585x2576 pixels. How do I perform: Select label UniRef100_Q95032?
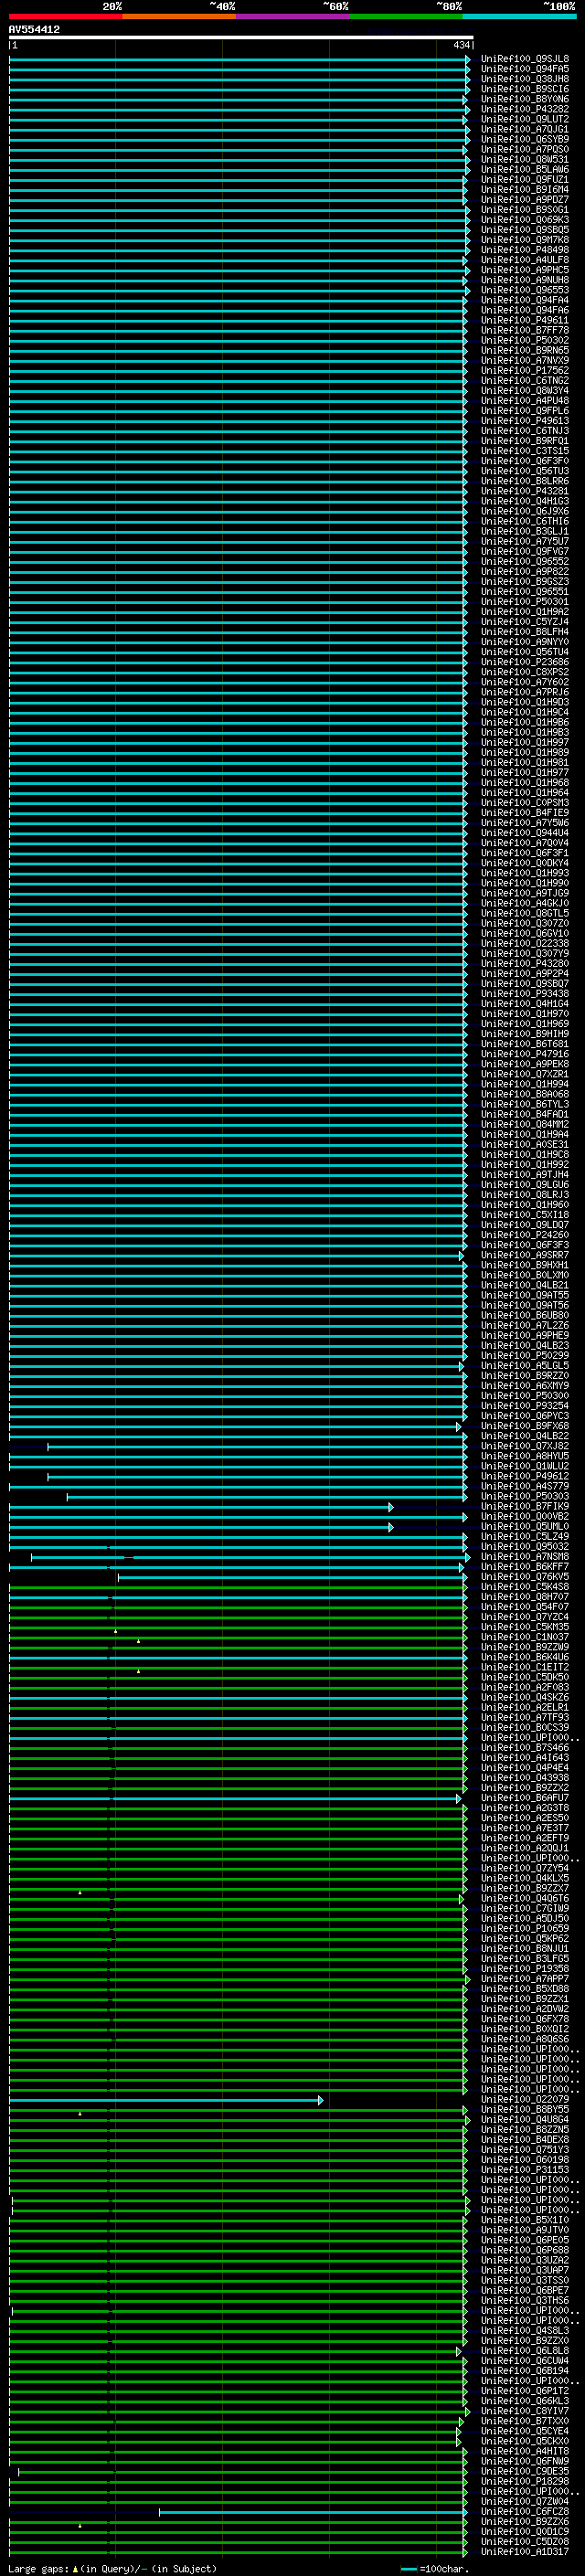tap(524, 1546)
